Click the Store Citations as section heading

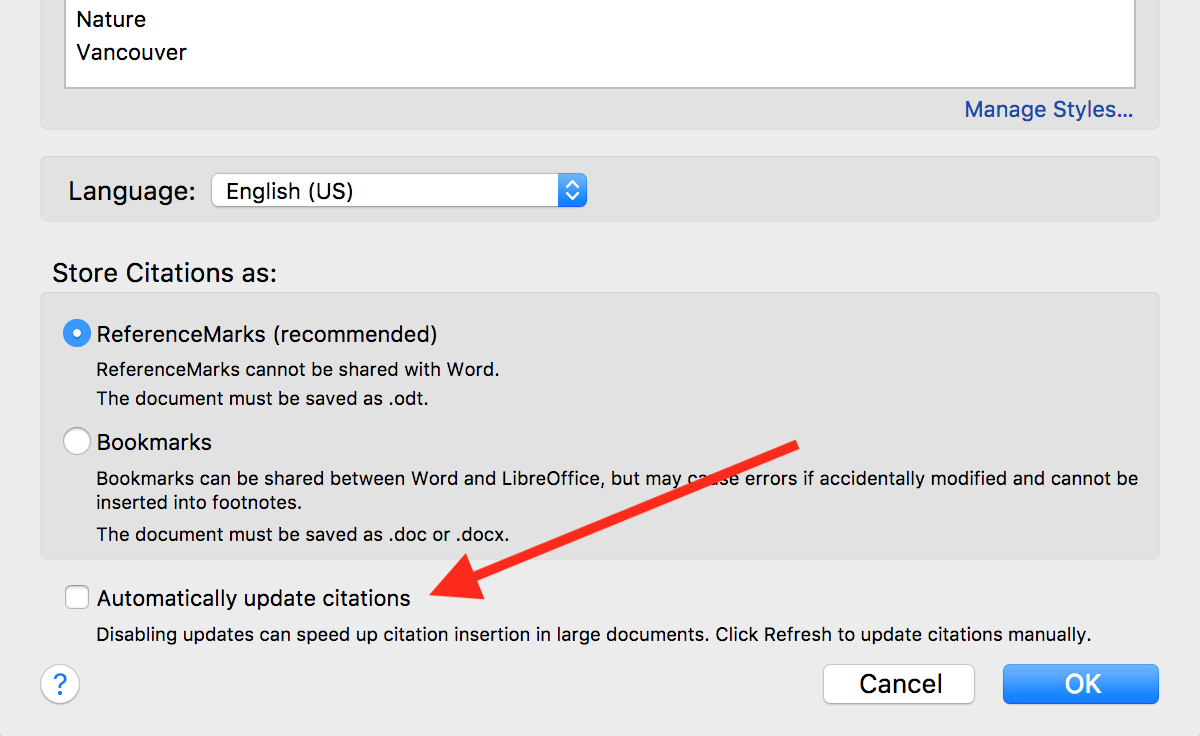pos(165,272)
